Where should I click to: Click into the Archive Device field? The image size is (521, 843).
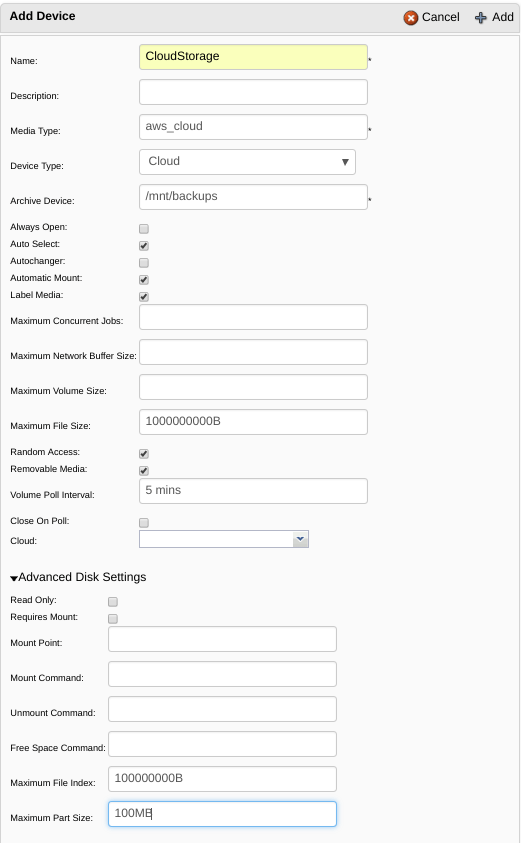click(x=253, y=197)
